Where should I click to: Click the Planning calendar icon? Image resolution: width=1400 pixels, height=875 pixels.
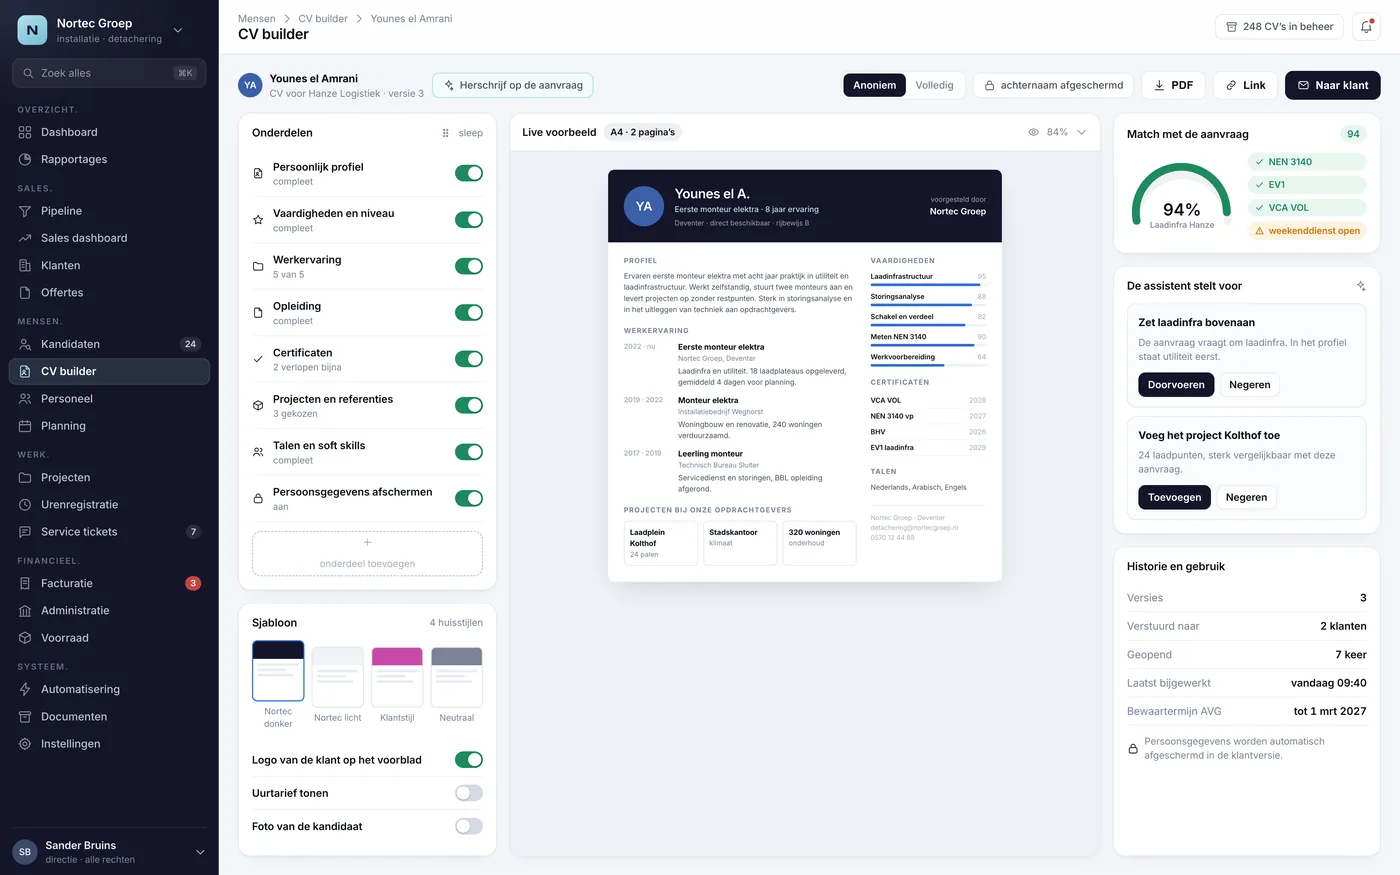click(25, 426)
